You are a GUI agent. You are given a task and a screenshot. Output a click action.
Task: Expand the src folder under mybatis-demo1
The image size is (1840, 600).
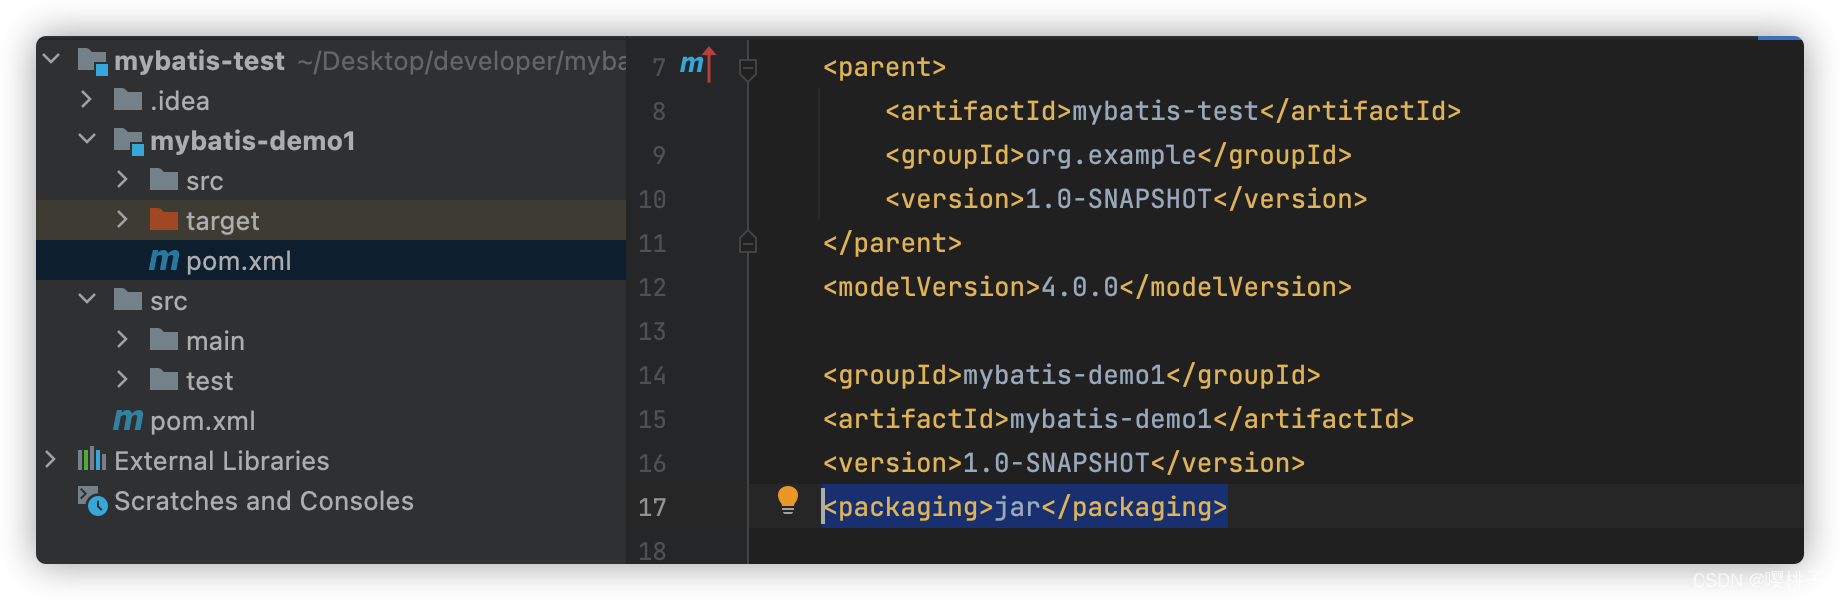123,180
